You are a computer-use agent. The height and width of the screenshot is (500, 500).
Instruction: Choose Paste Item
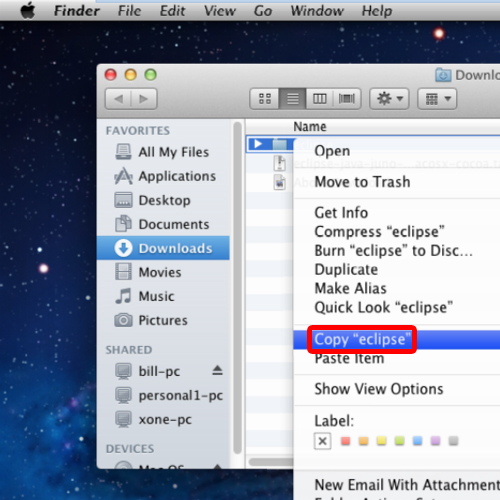pyautogui.click(x=397, y=359)
